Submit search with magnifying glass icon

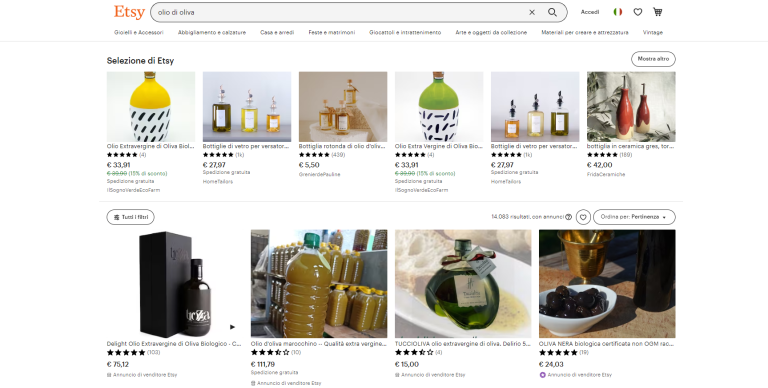pos(552,12)
